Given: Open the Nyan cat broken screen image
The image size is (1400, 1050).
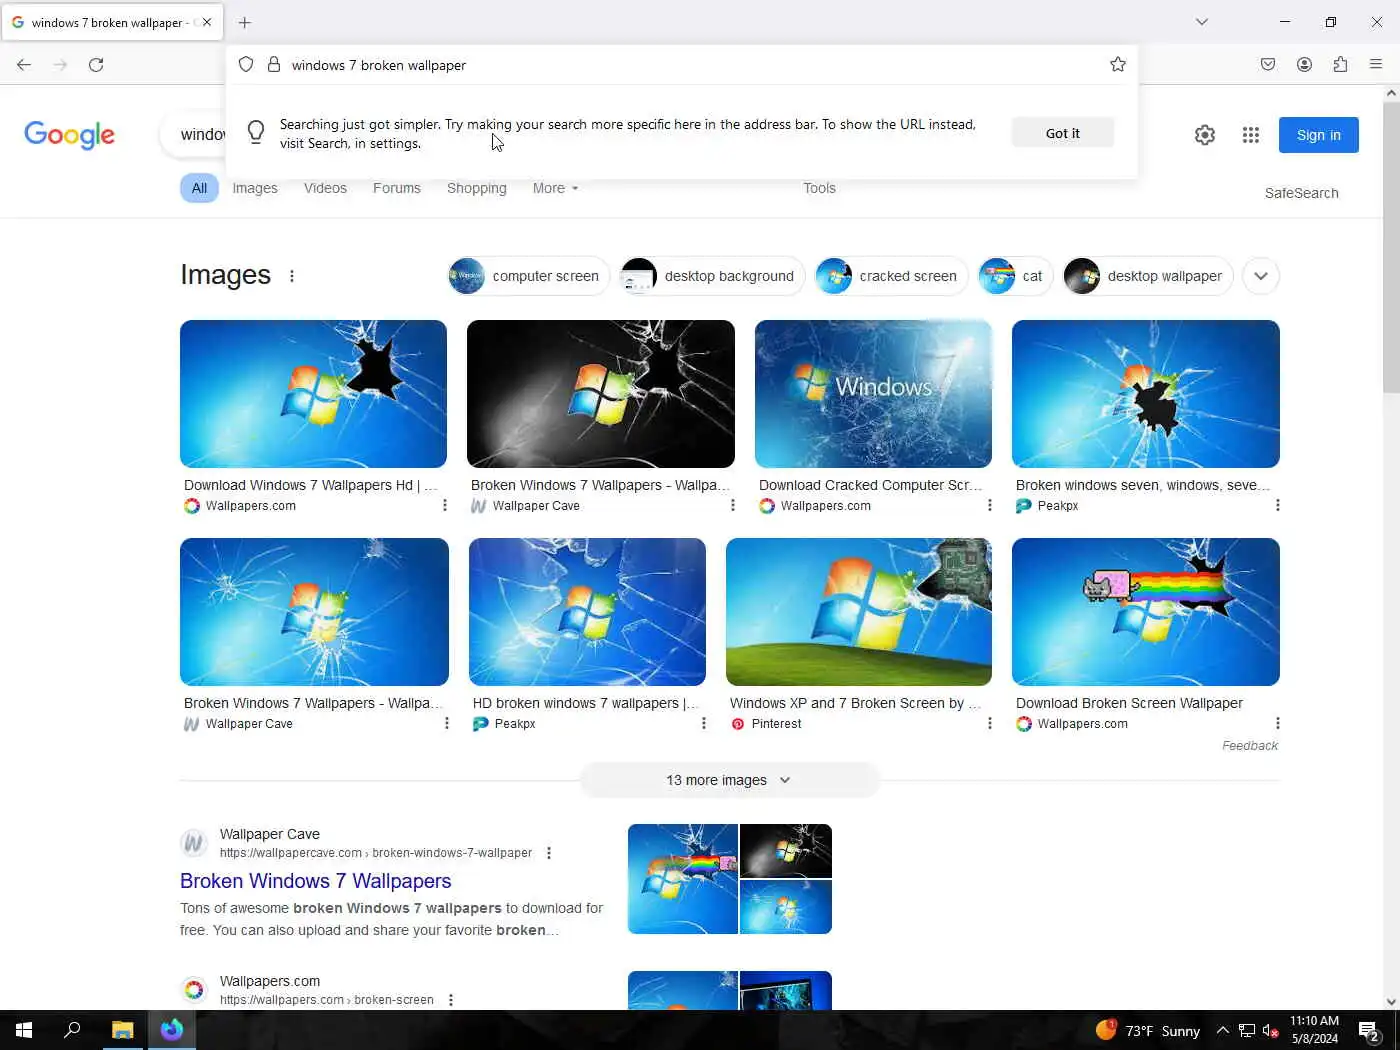Looking at the screenshot, I should [x=1145, y=612].
